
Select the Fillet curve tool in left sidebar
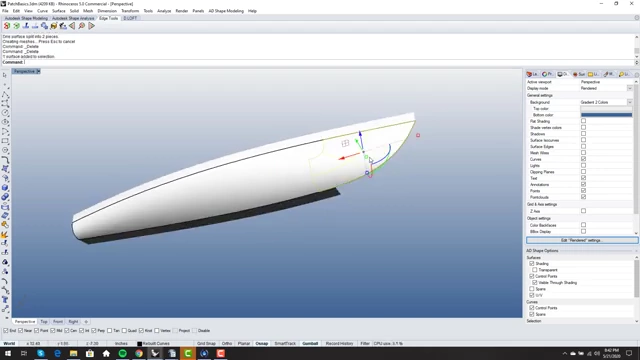click(5, 159)
